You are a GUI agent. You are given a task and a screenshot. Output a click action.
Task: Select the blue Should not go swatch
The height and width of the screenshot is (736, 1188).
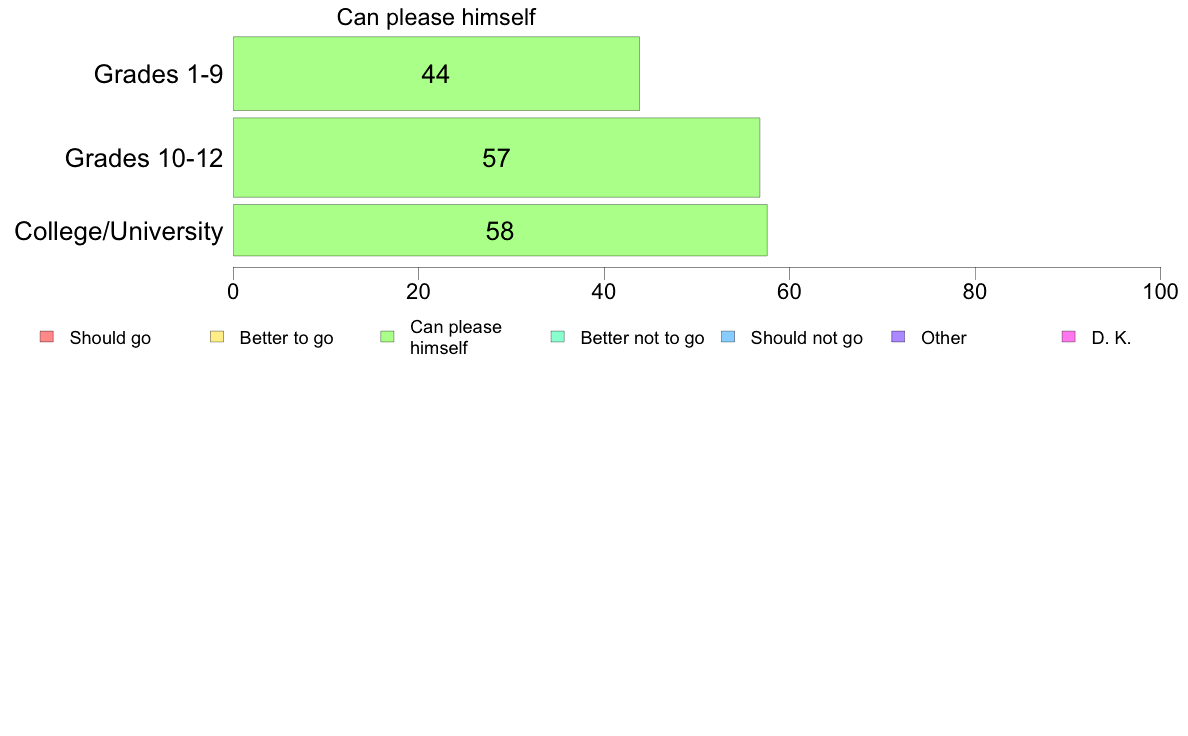tap(728, 337)
